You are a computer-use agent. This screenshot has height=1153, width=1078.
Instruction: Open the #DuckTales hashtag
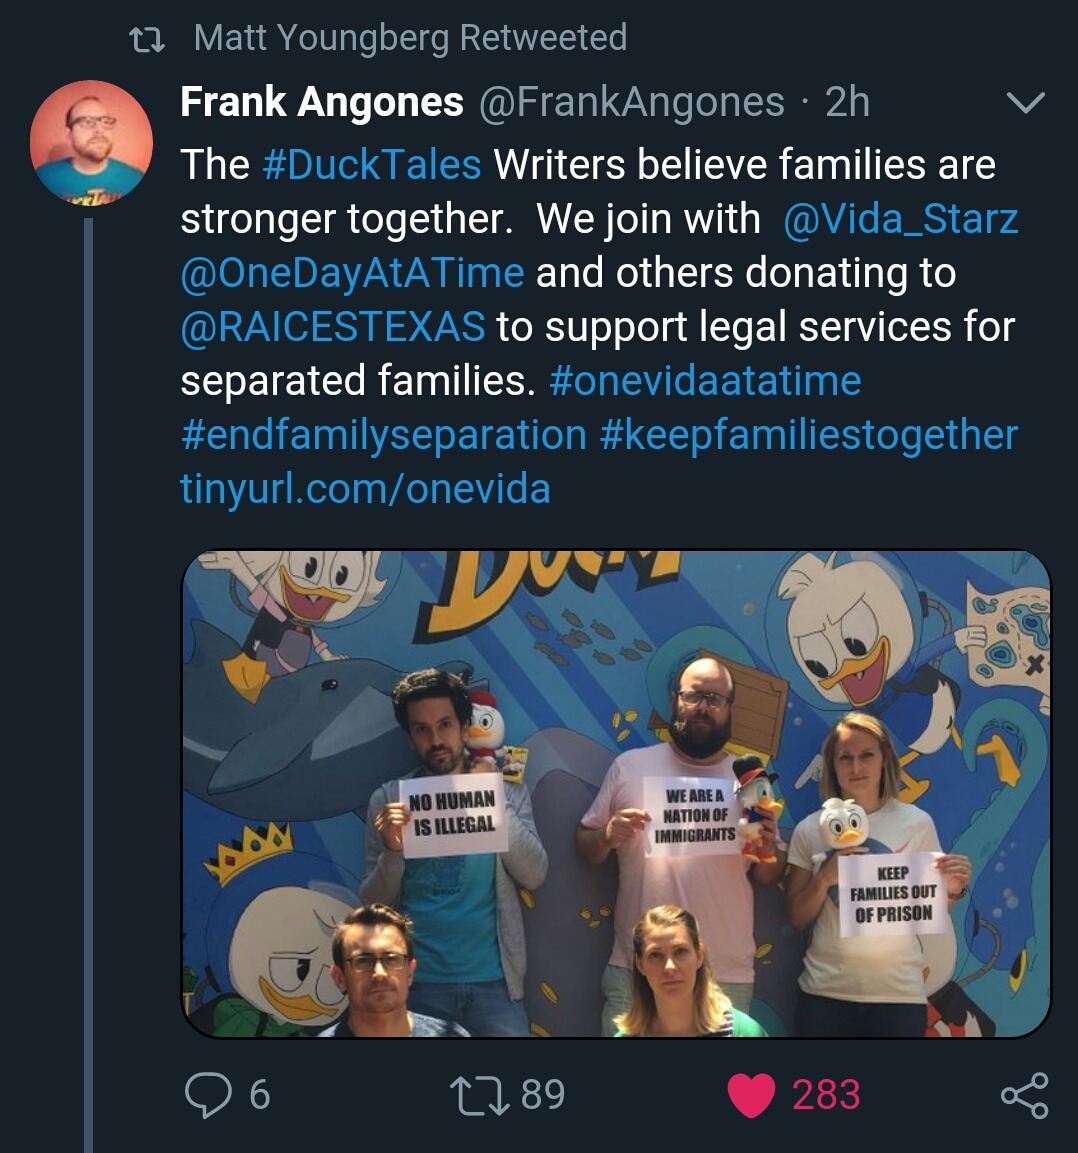pyautogui.click(x=371, y=165)
